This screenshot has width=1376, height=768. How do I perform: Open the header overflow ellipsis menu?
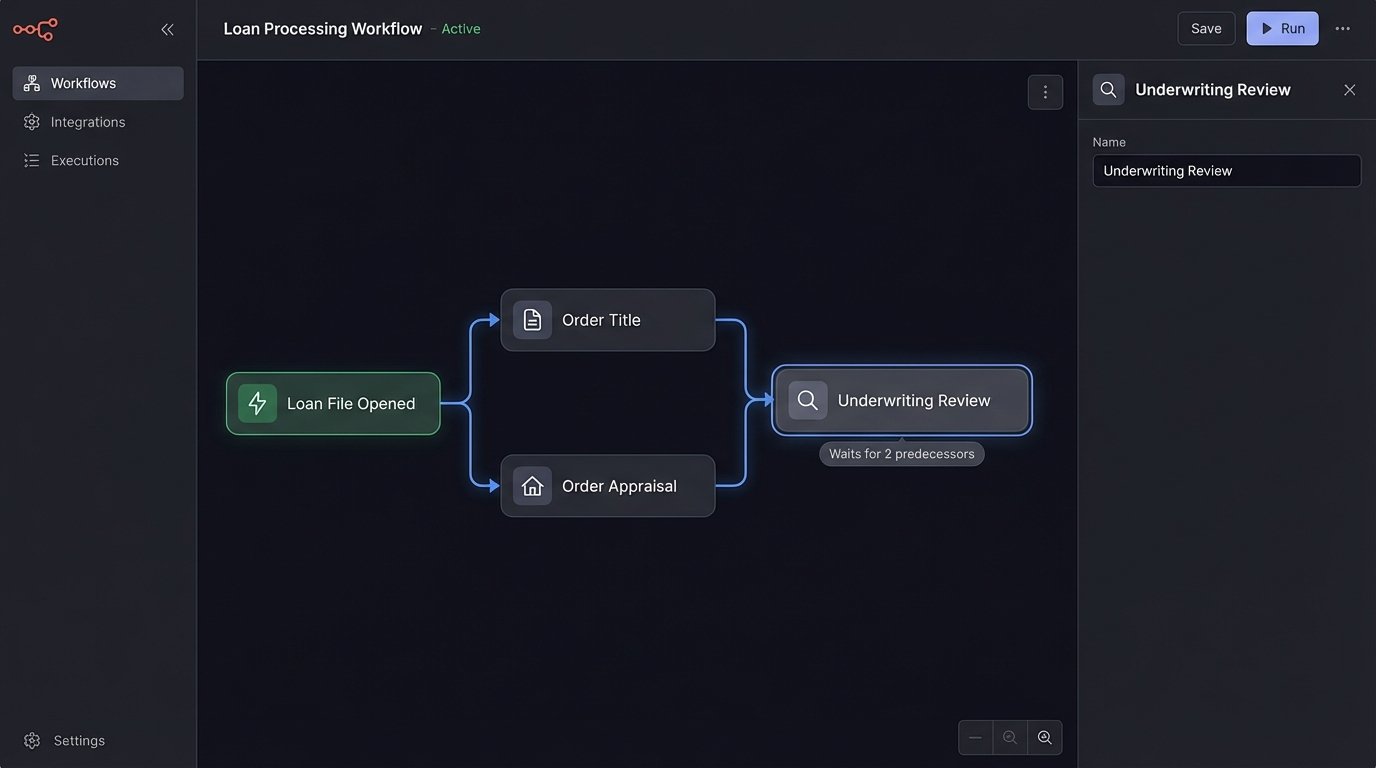[1343, 28]
